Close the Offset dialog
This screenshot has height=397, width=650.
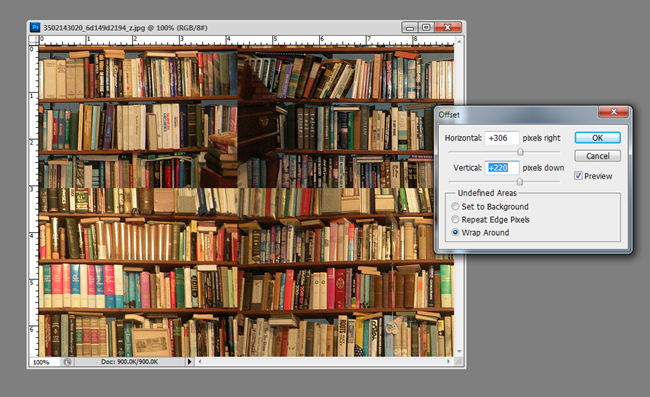[614, 111]
